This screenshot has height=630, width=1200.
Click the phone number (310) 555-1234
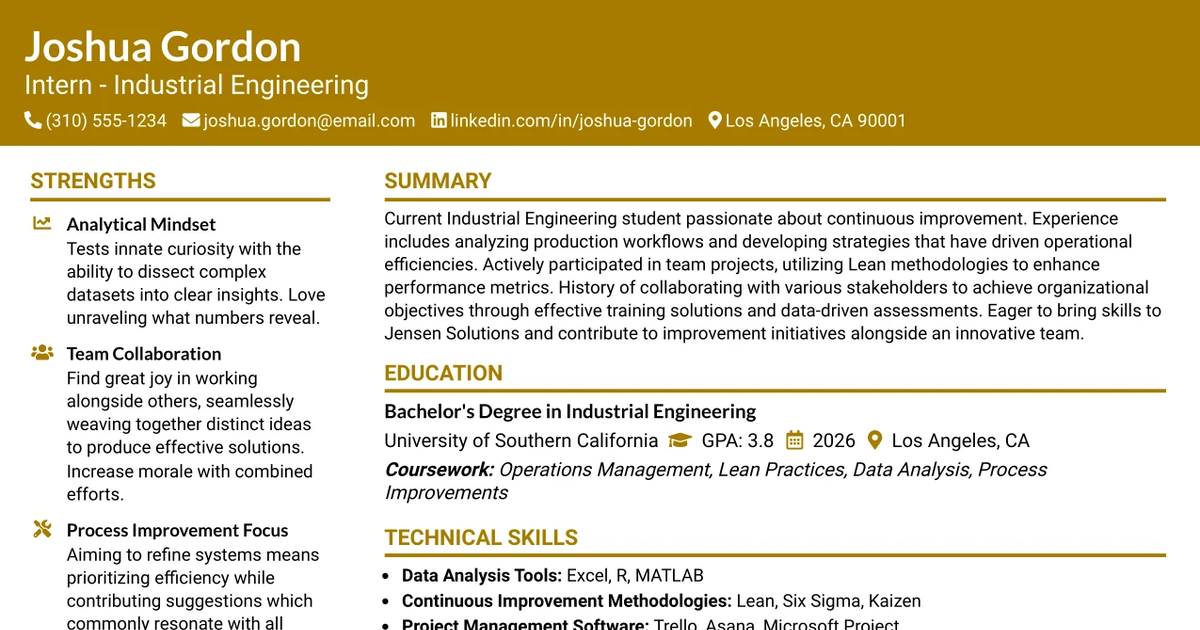tap(106, 121)
